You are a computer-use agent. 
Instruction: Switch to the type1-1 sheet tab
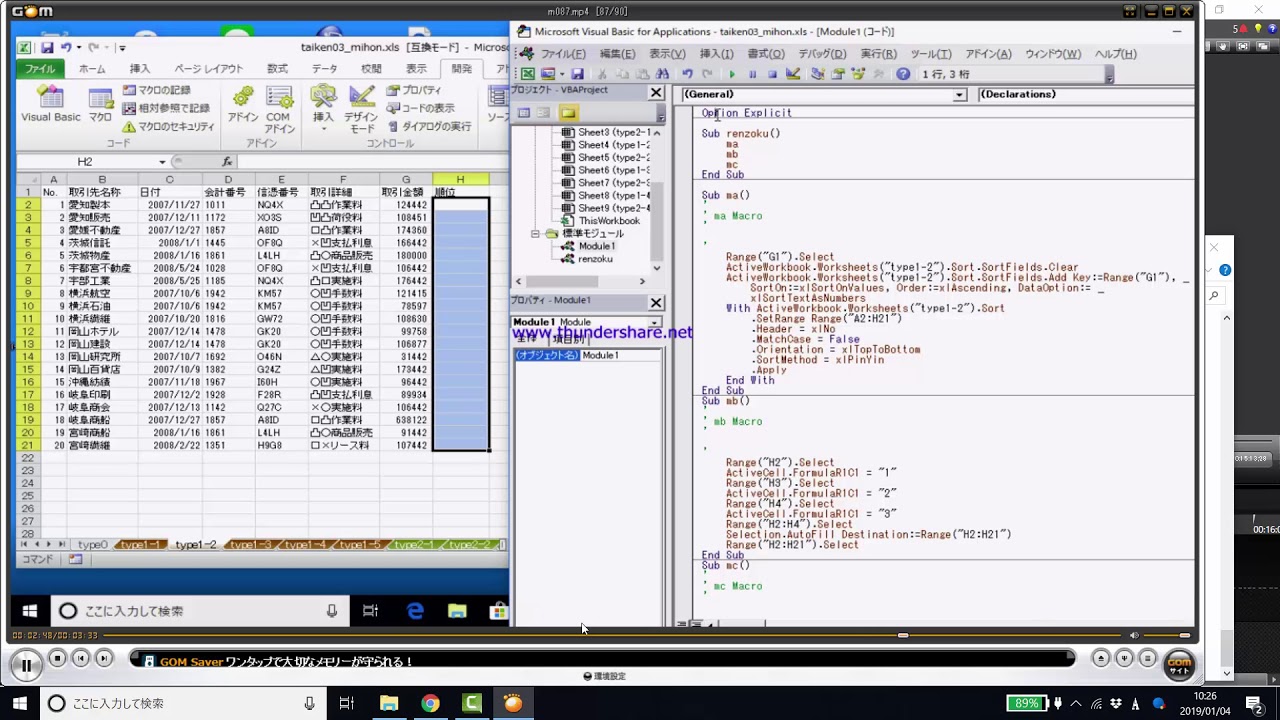tap(140, 545)
